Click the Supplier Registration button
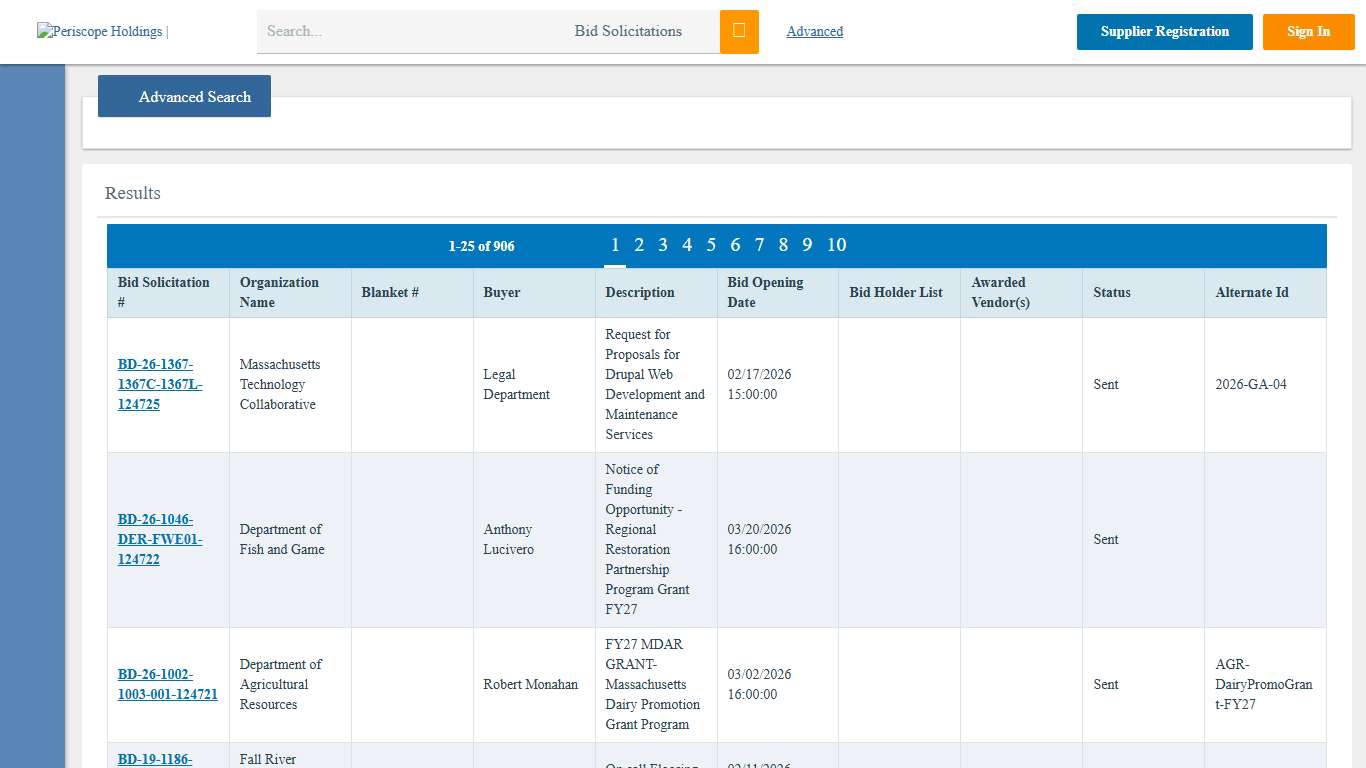1366x768 pixels. tap(1164, 31)
